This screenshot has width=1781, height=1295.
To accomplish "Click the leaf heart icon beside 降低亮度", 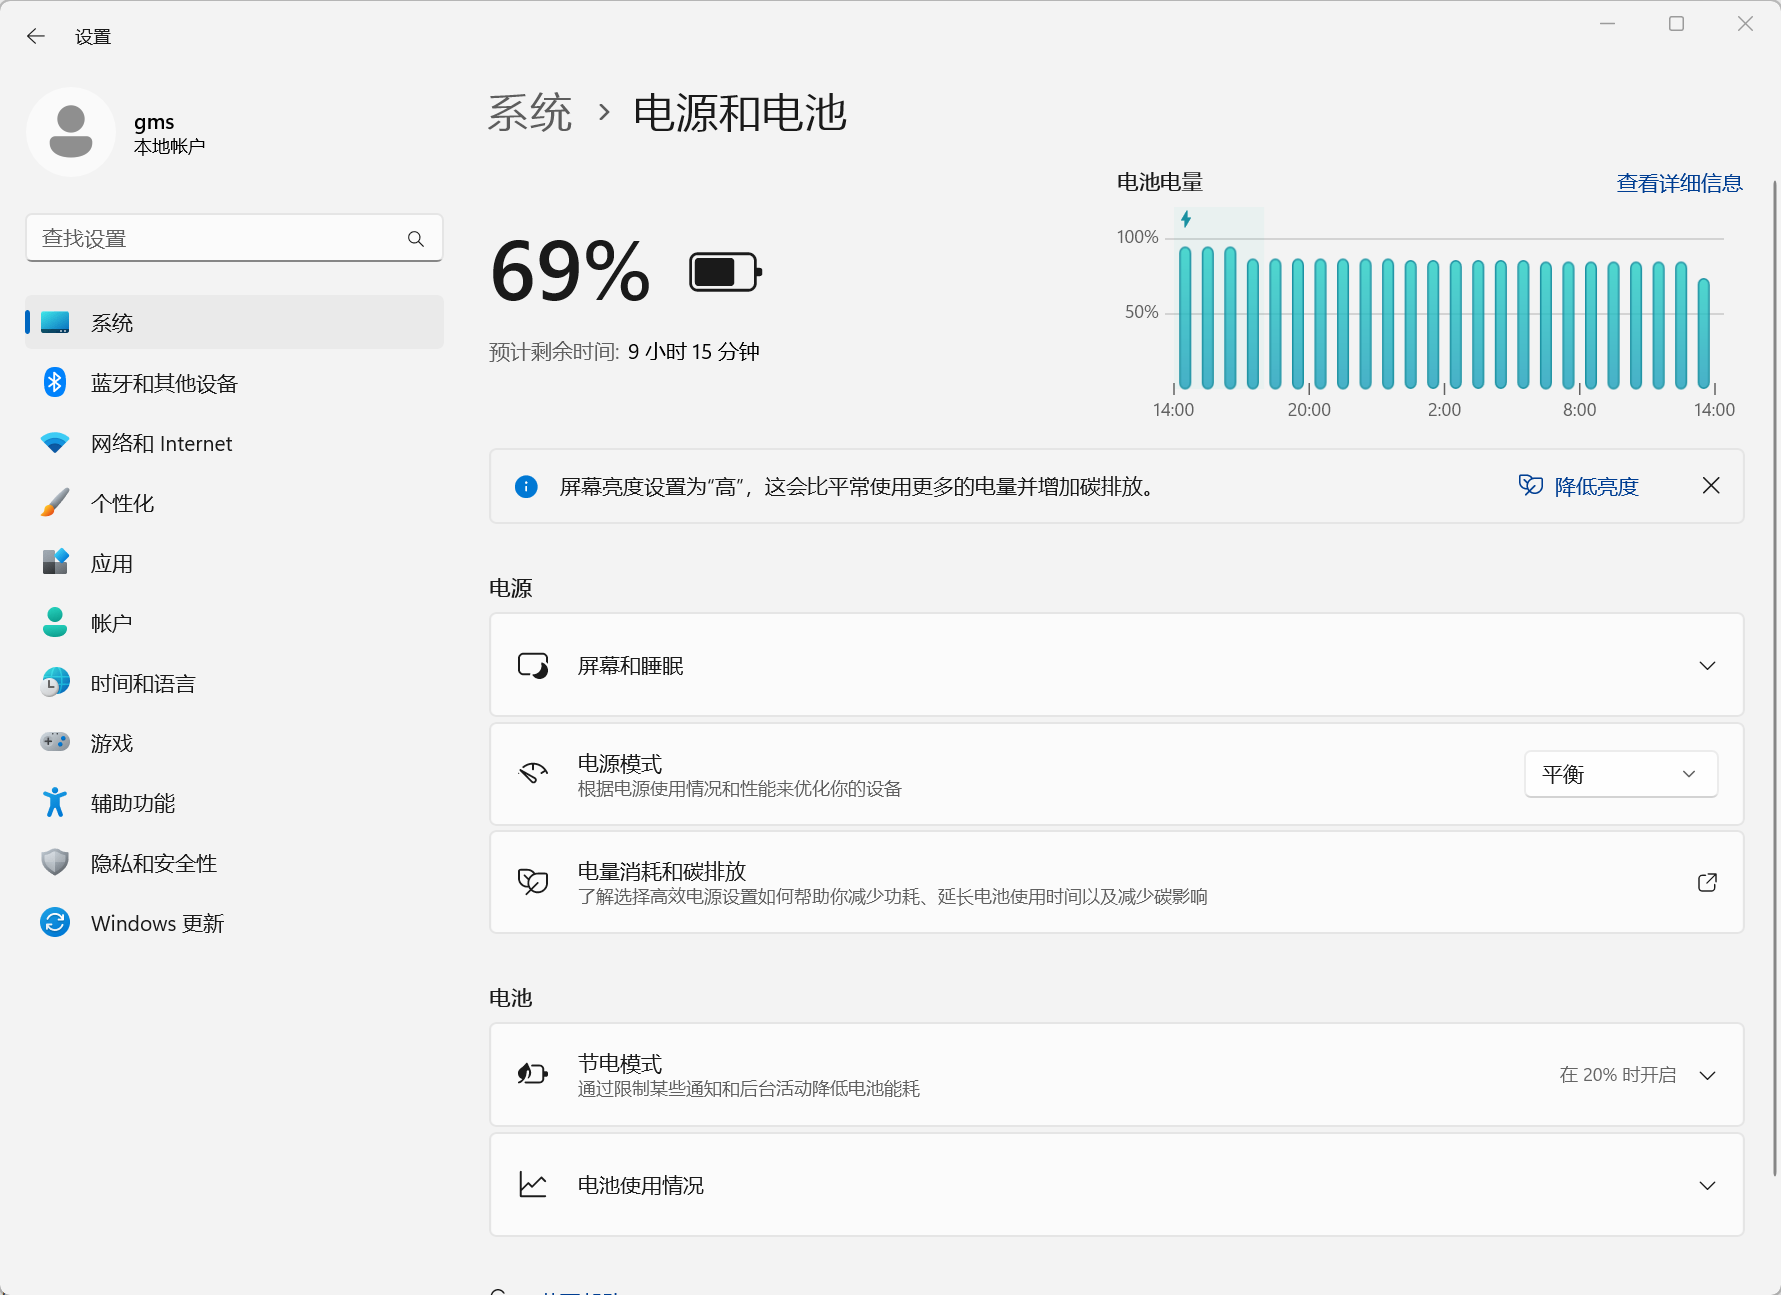I will click(x=1531, y=485).
